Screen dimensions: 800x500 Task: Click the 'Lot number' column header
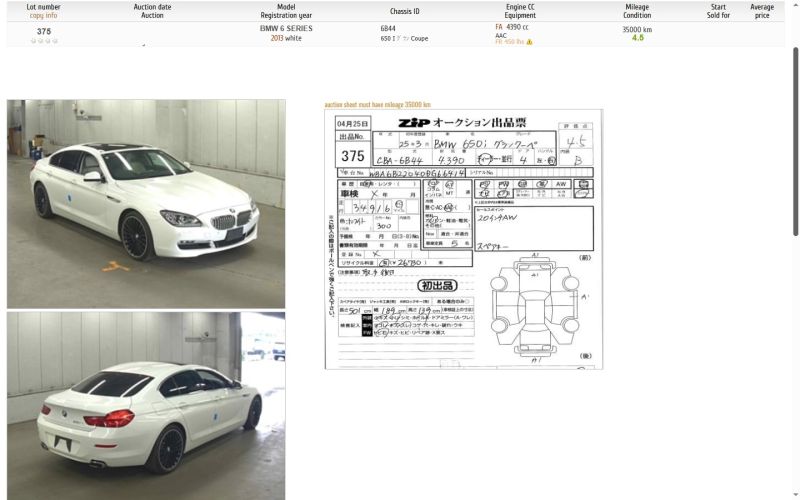click(43, 7)
